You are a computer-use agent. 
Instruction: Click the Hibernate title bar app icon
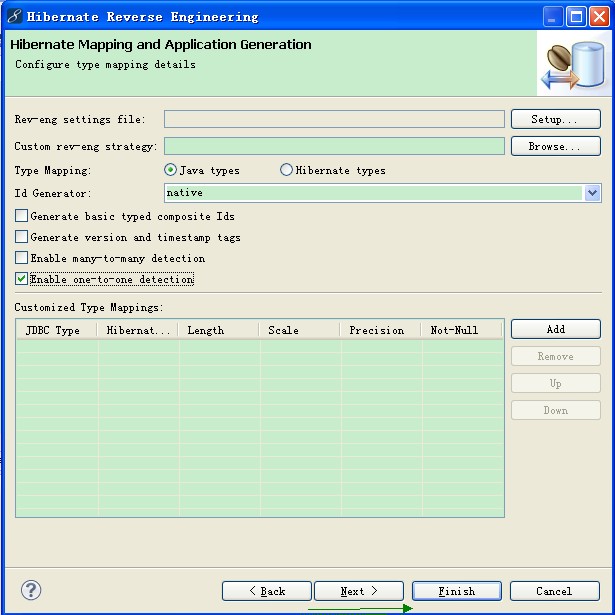pyautogui.click(x=15, y=16)
